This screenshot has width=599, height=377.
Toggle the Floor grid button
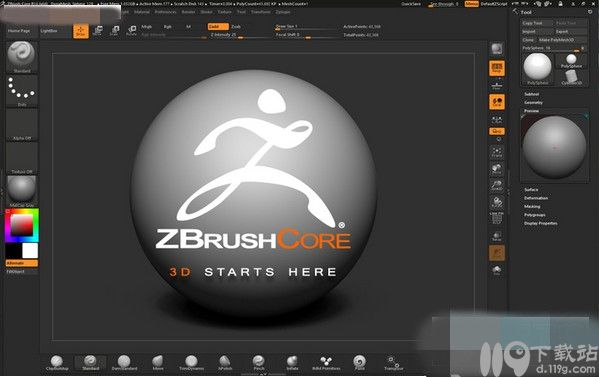(x=497, y=85)
